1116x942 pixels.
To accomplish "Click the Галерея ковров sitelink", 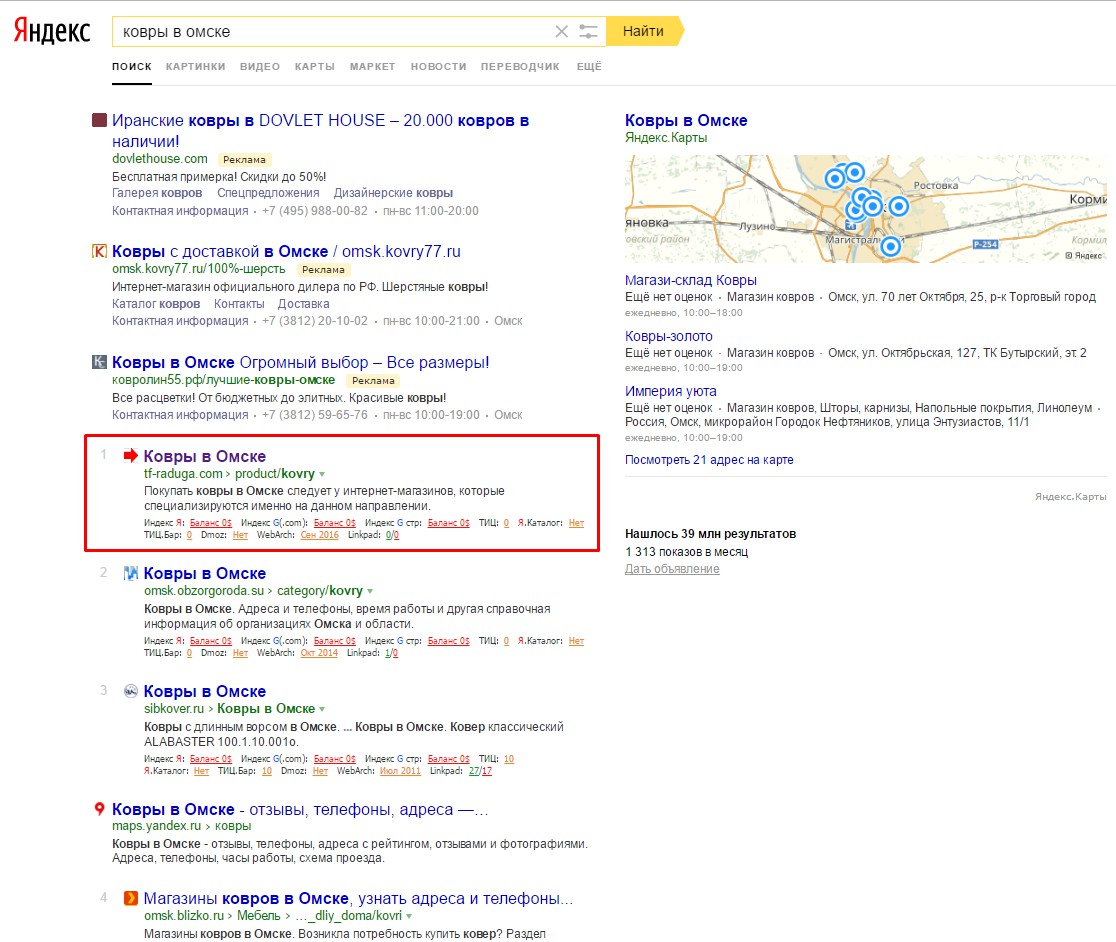I will click(157, 193).
